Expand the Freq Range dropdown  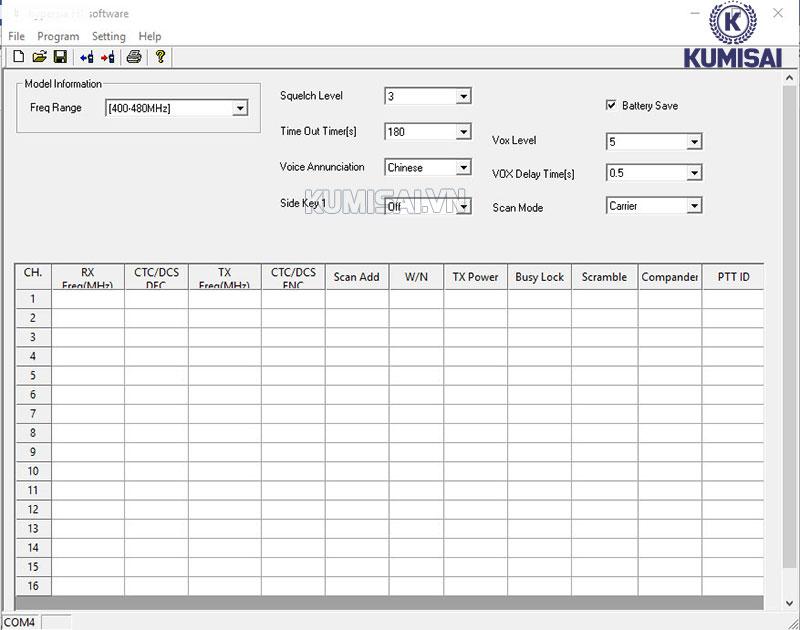pos(239,108)
